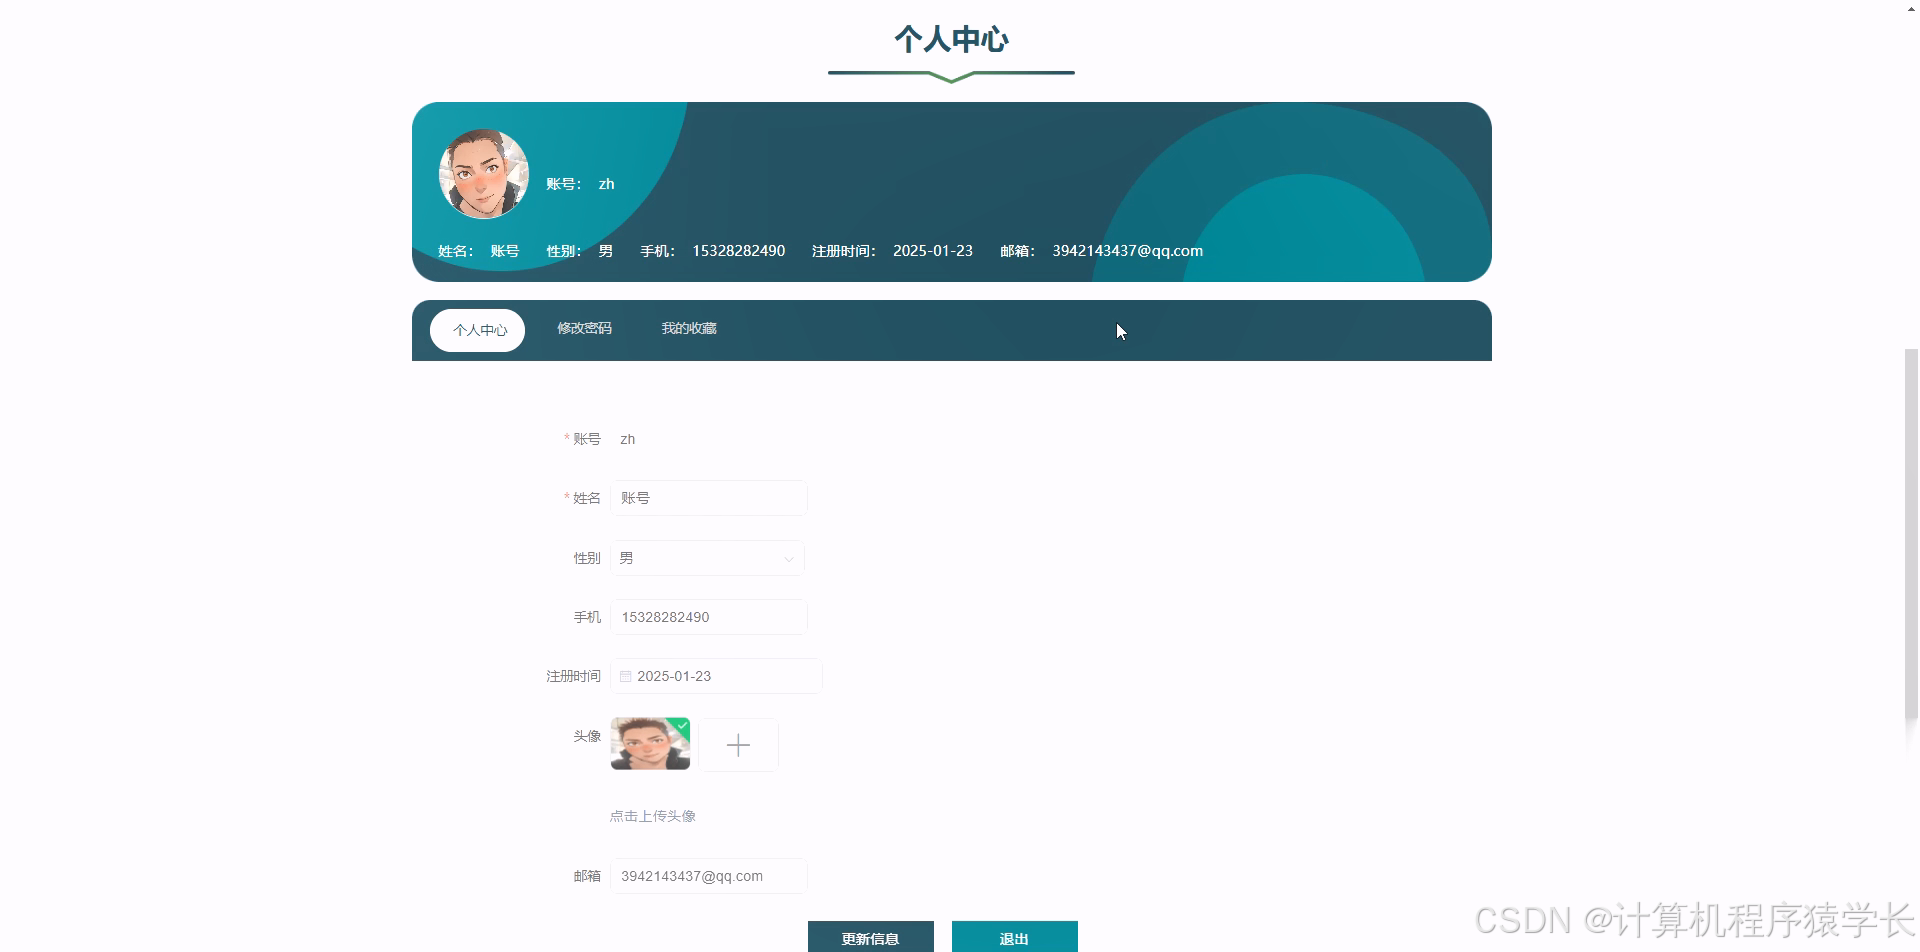Viewport: 1920px width, 952px height.
Task: Click the dropdown chevron beside 男
Action: tap(789, 558)
